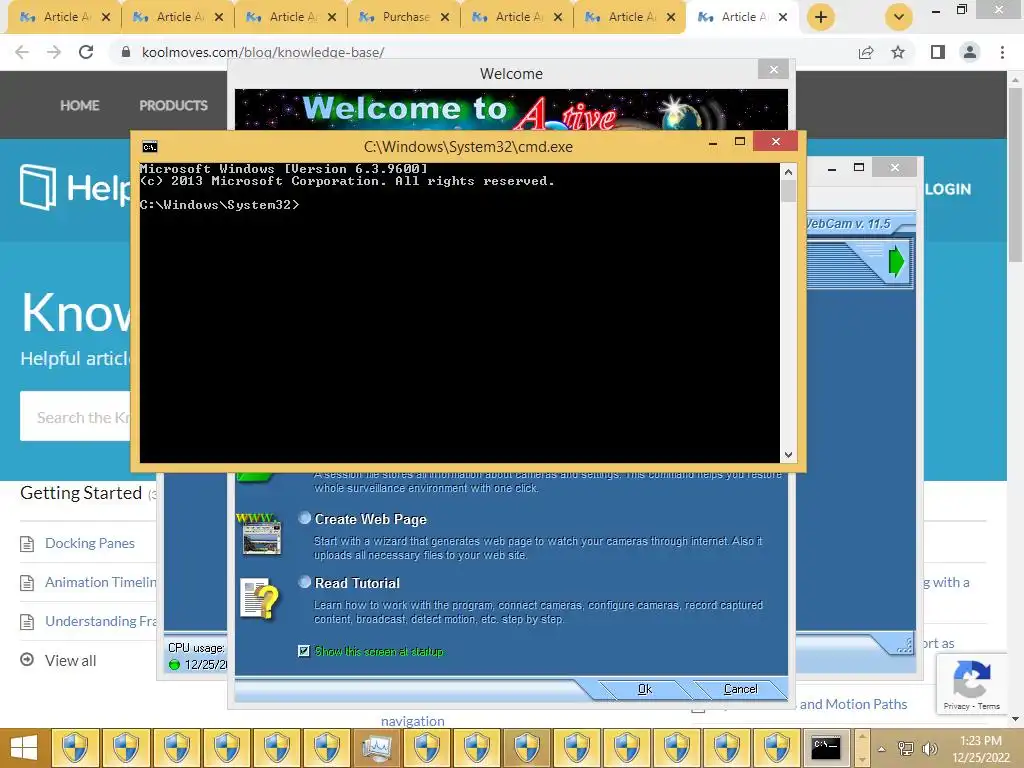The height and width of the screenshot is (768, 1024).
Task: Click the browser page scroll down arrow
Action: 1015,719
